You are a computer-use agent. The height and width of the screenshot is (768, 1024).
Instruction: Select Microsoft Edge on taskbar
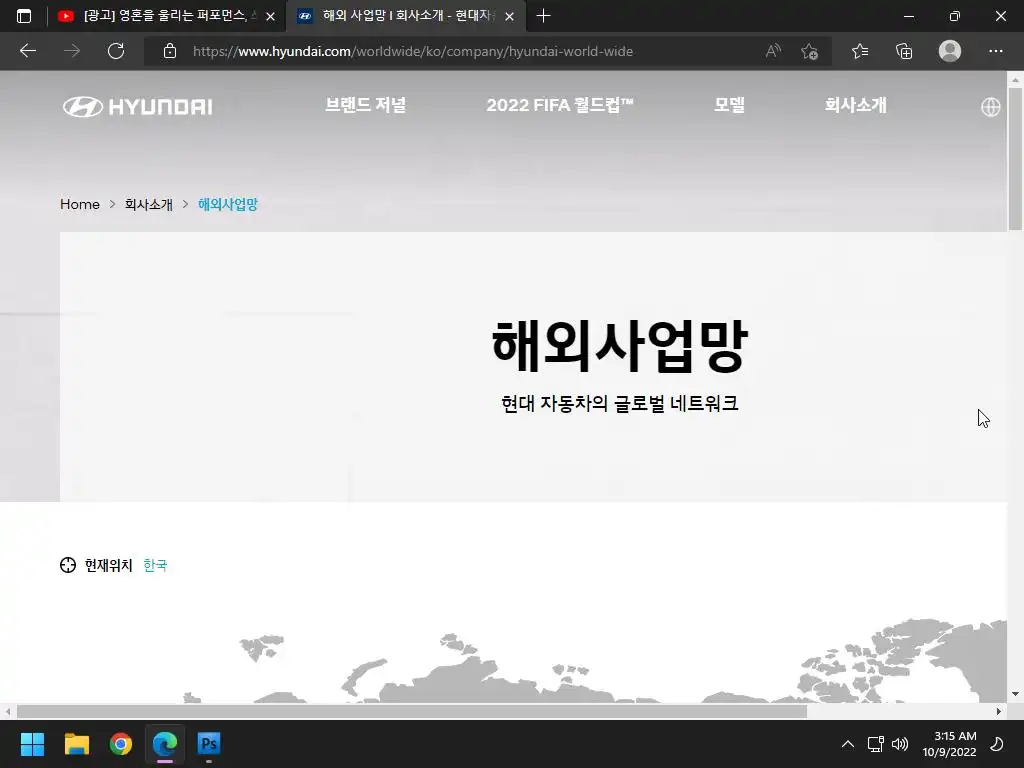pos(165,744)
